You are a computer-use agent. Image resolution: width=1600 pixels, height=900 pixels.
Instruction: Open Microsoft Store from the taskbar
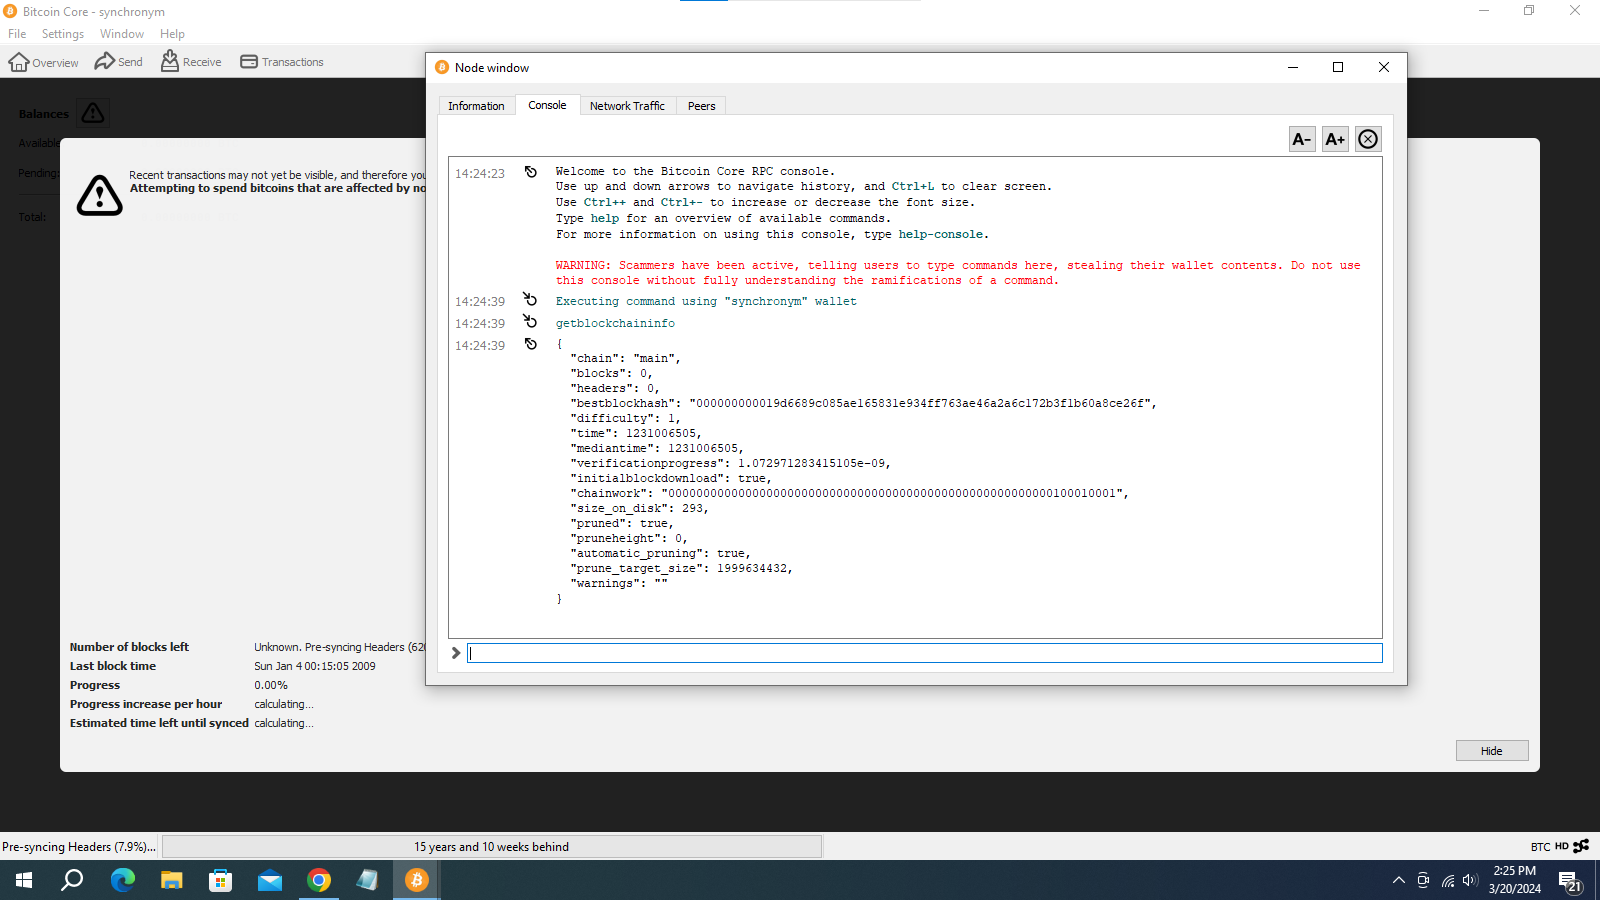tap(220, 880)
